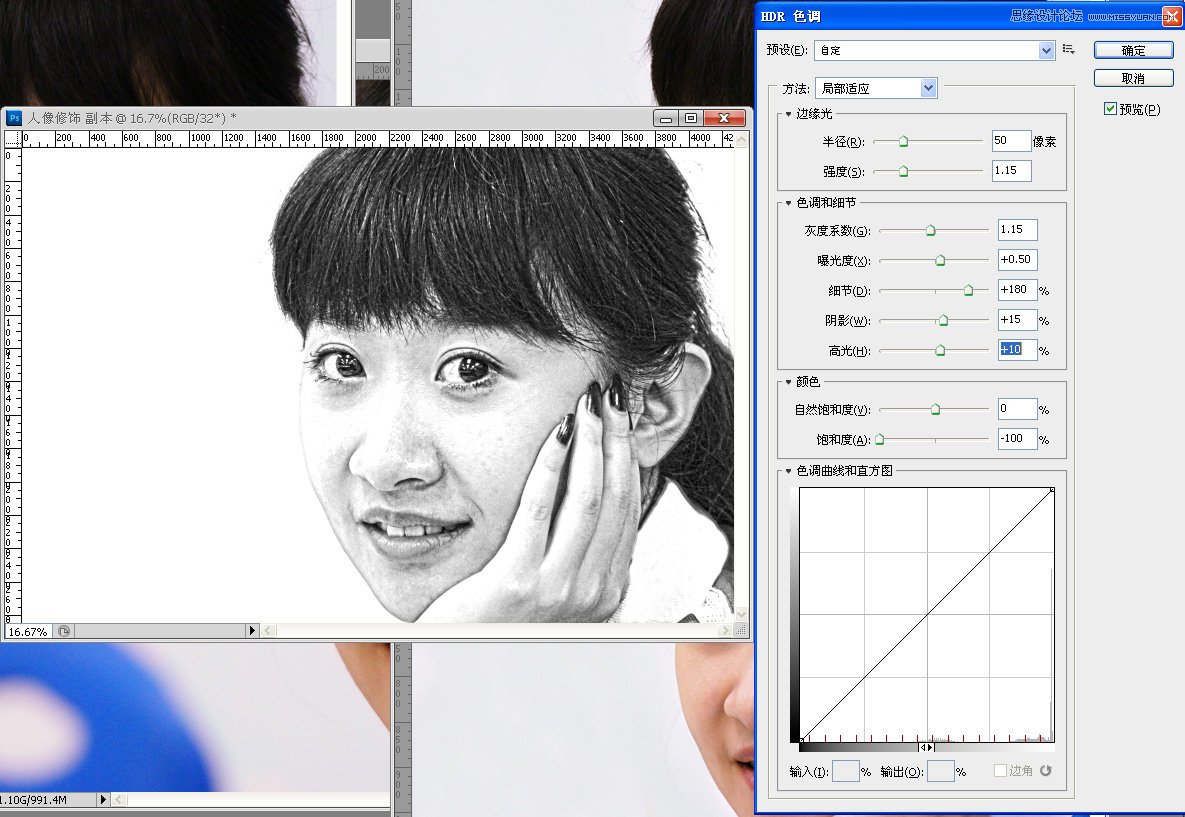1185x817 pixels.
Task: Collapse the 边缘光 edge glow section
Action: click(786, 113)
